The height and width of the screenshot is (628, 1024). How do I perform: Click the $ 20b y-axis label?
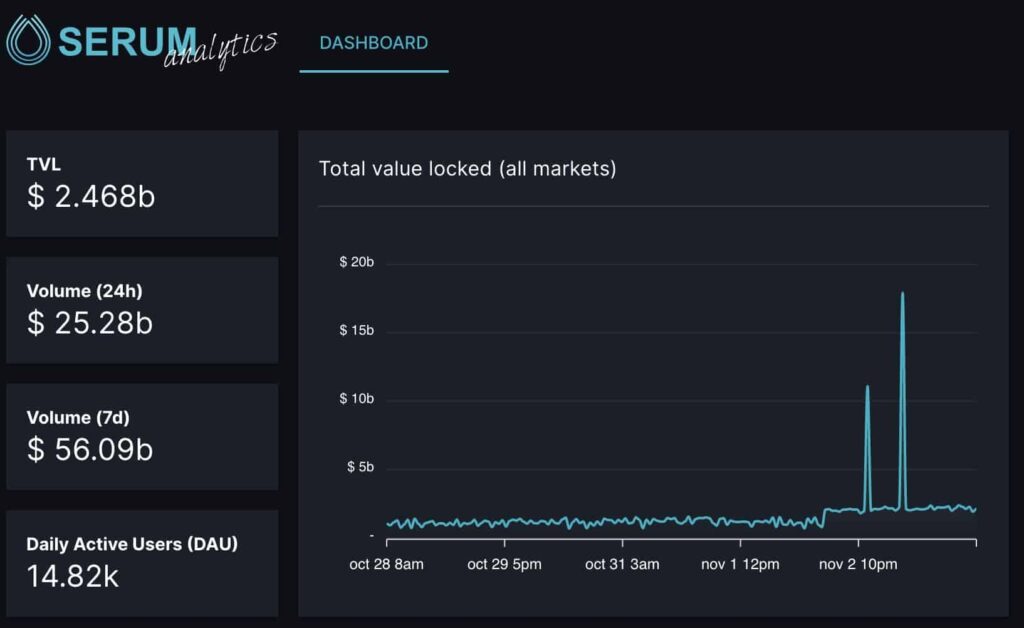pyautogui.click(x=357, y=262)
